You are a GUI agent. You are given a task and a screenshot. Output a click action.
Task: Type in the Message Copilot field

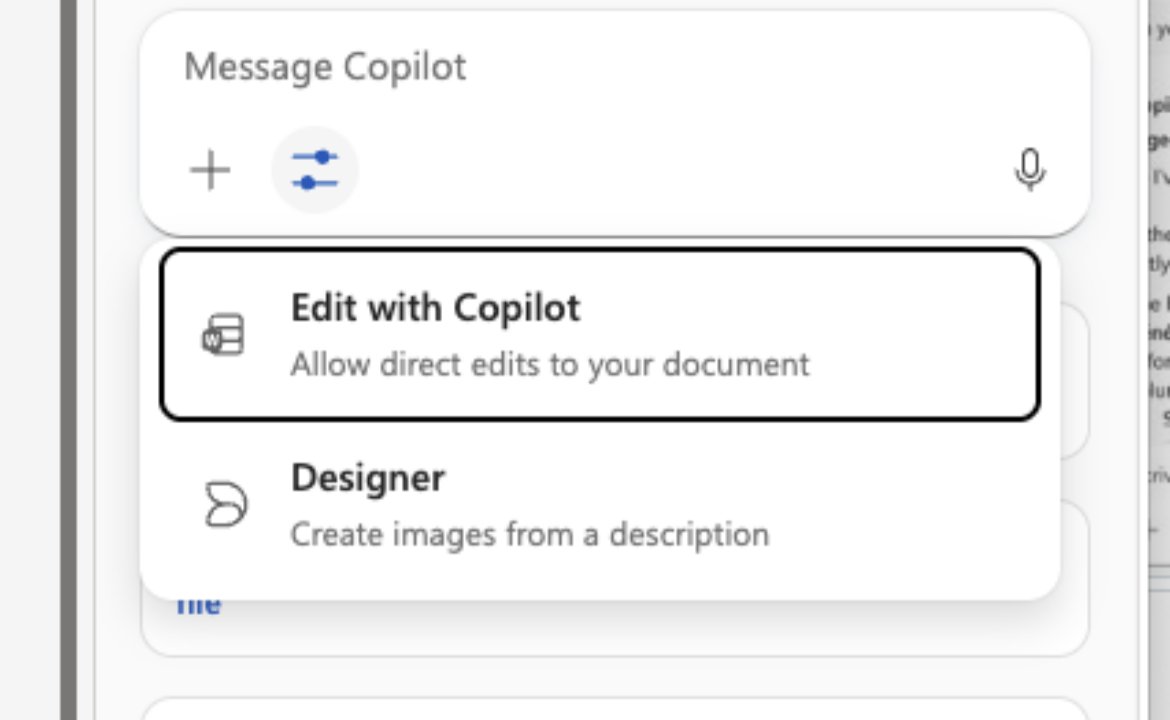click(x=613, y=67)
